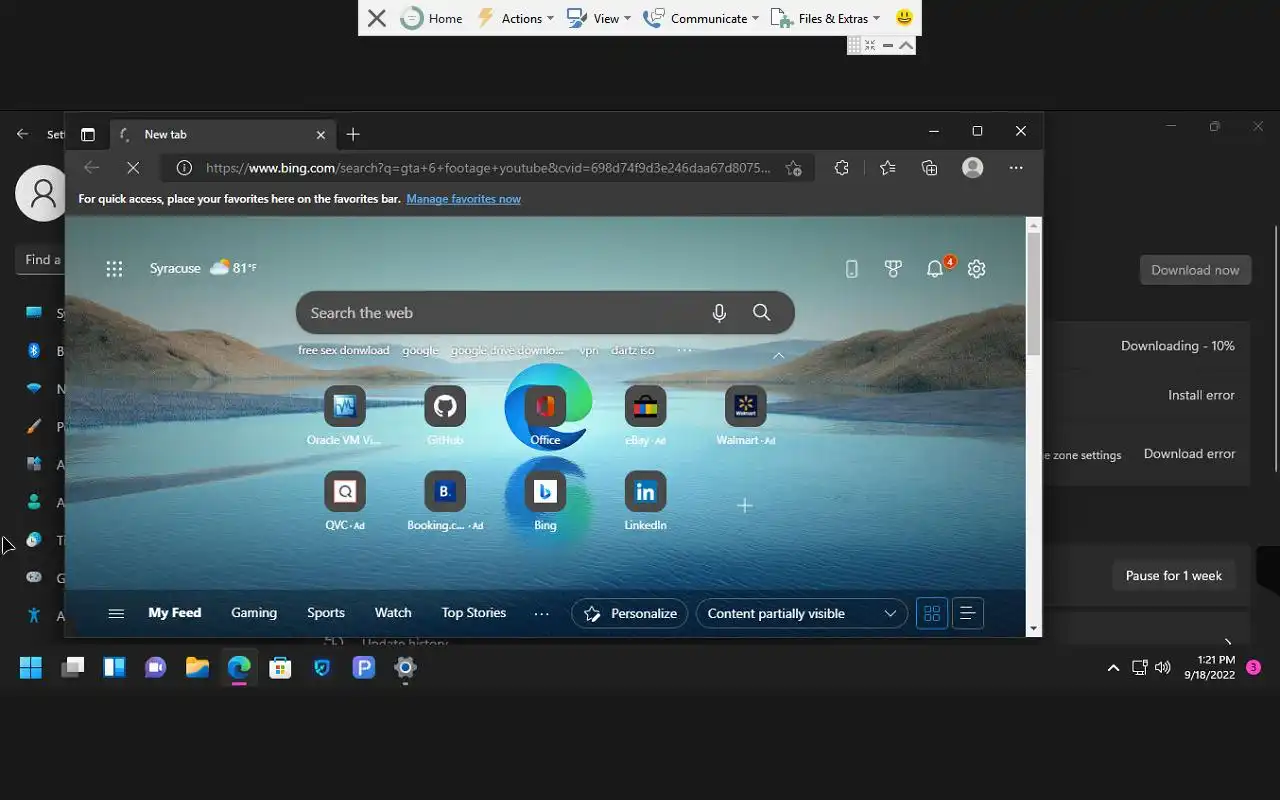Open the feed hamburger menu
This screenshot has height=800, width=1280.
tap(116, 613)
